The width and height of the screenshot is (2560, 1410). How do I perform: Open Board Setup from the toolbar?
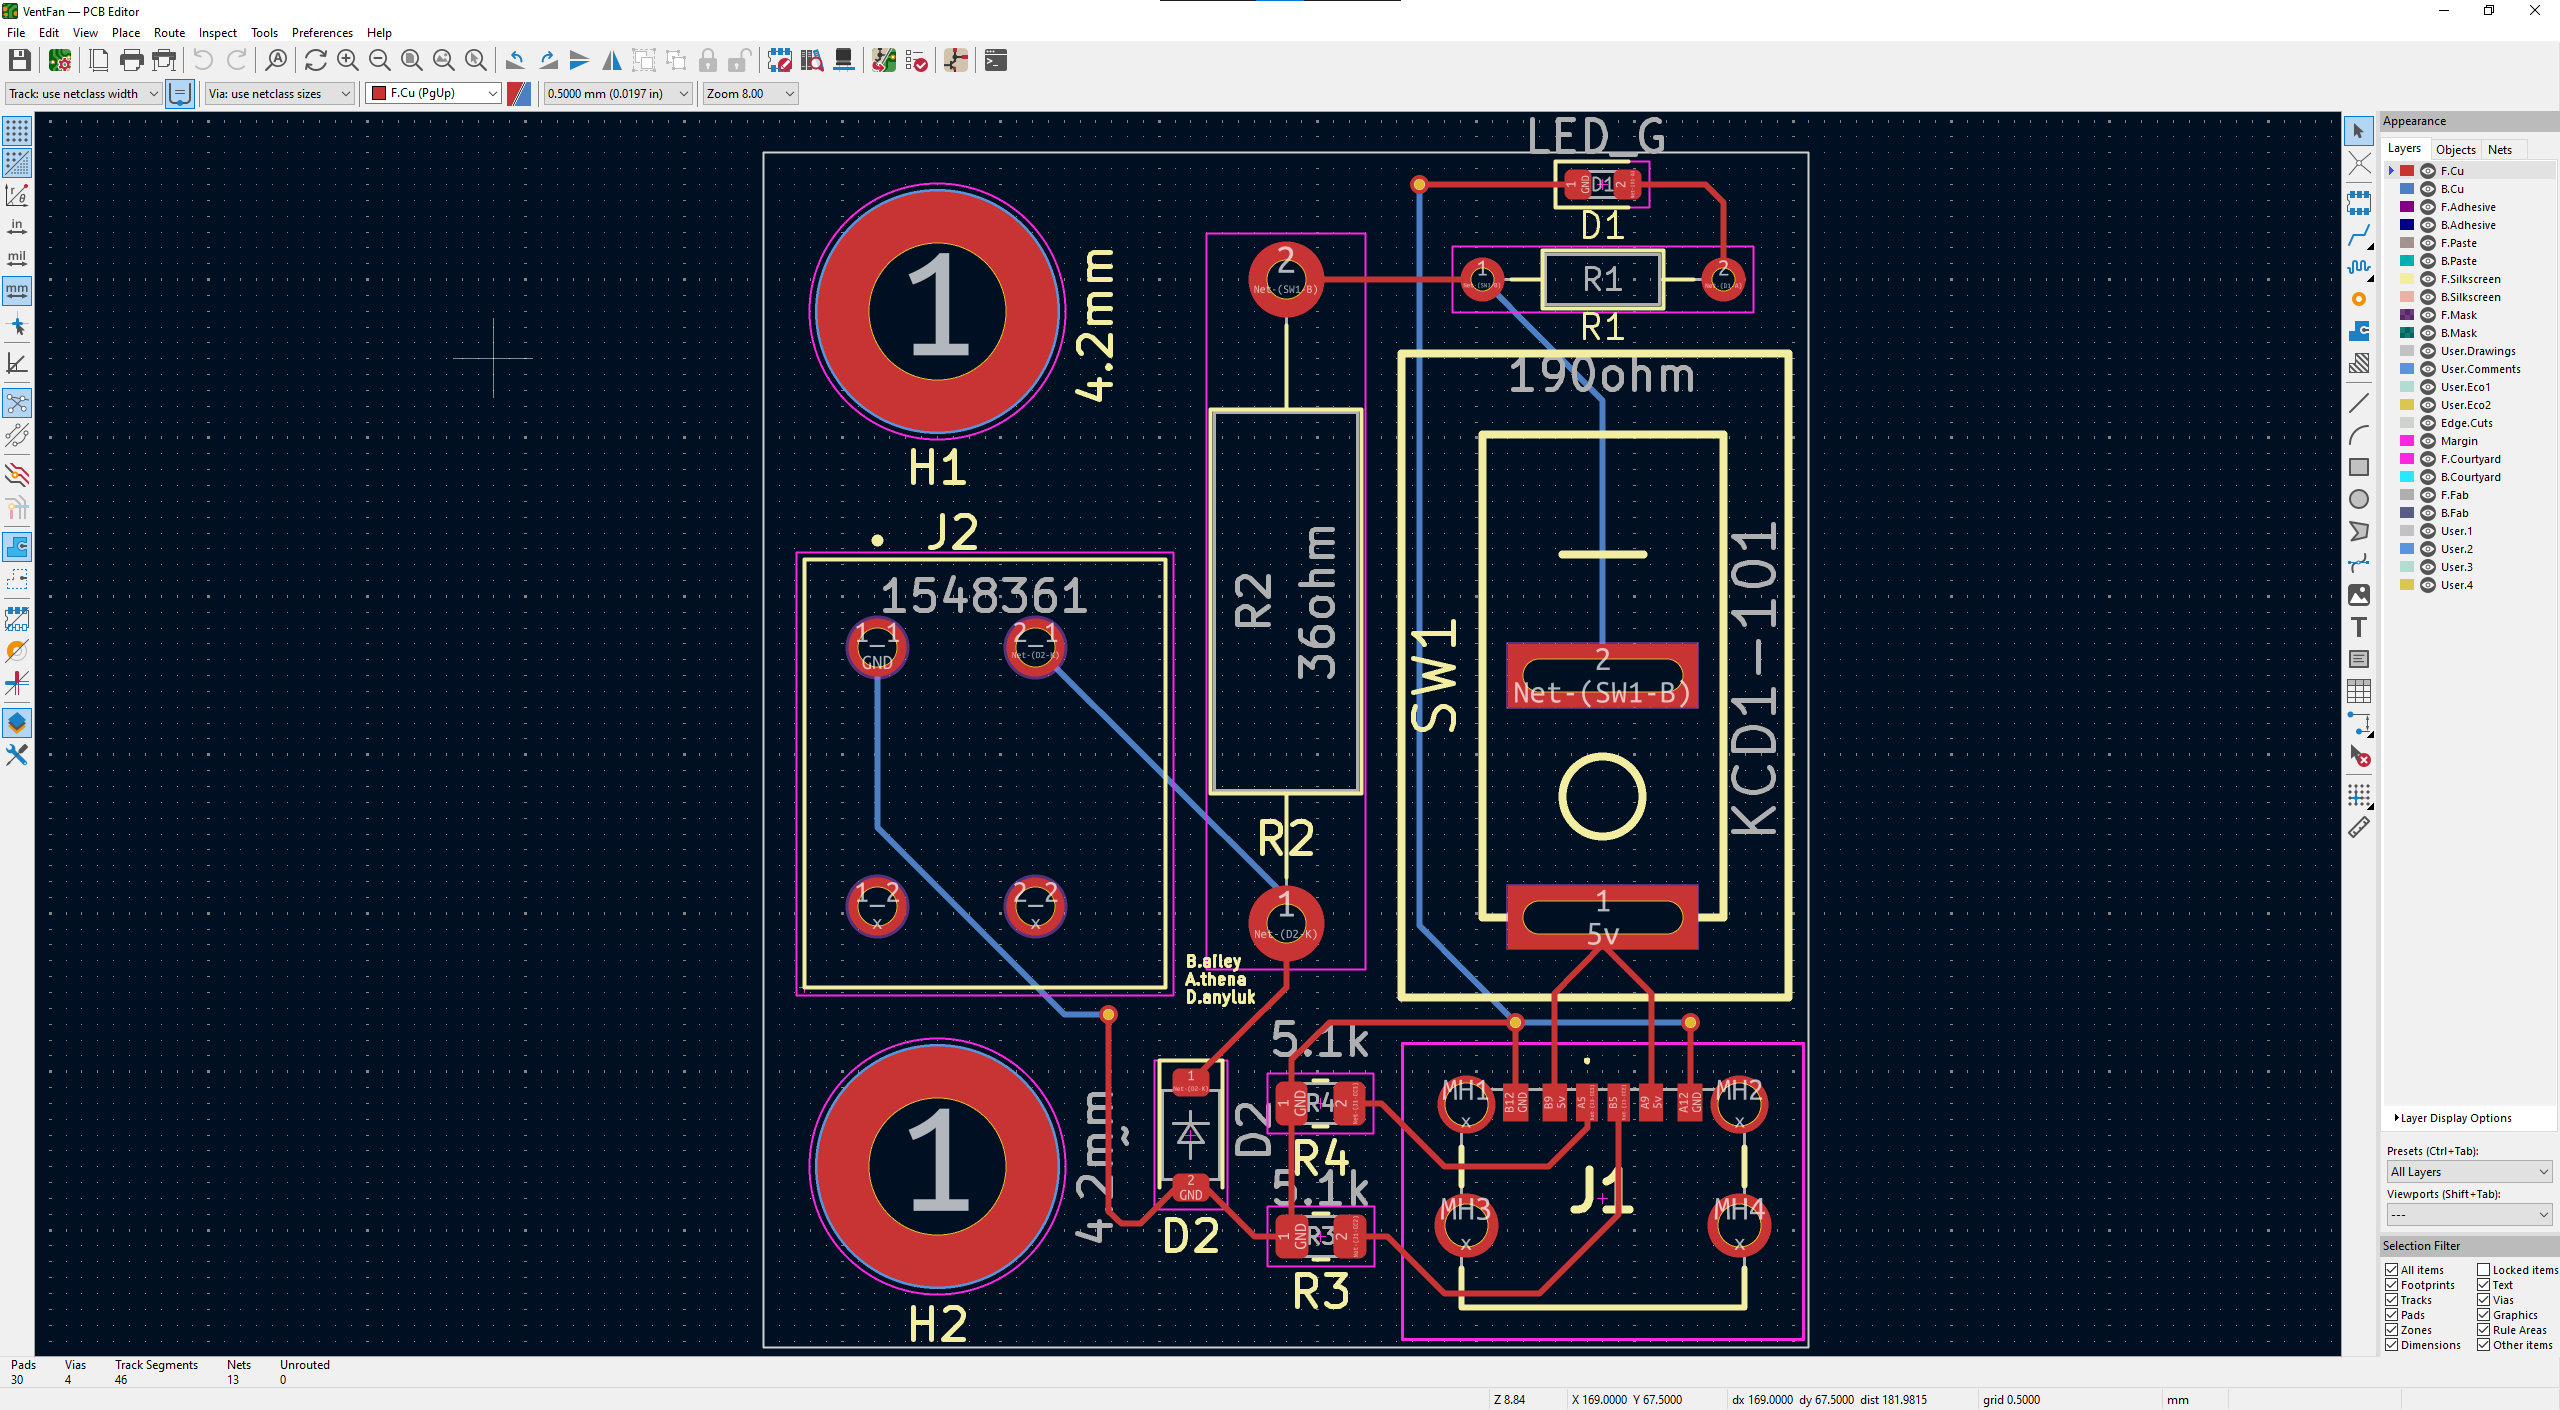click(60, 60)
